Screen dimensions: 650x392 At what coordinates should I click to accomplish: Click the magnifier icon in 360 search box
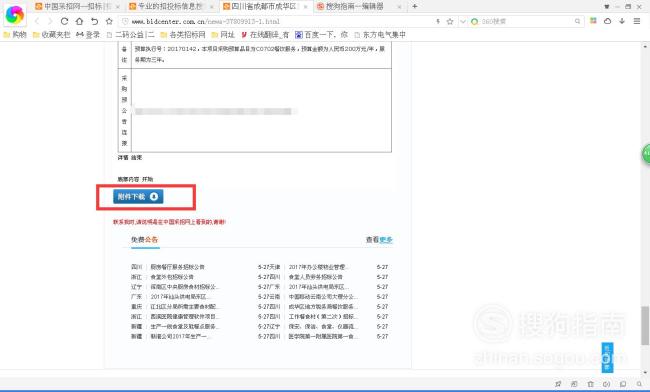pos(577,21)
